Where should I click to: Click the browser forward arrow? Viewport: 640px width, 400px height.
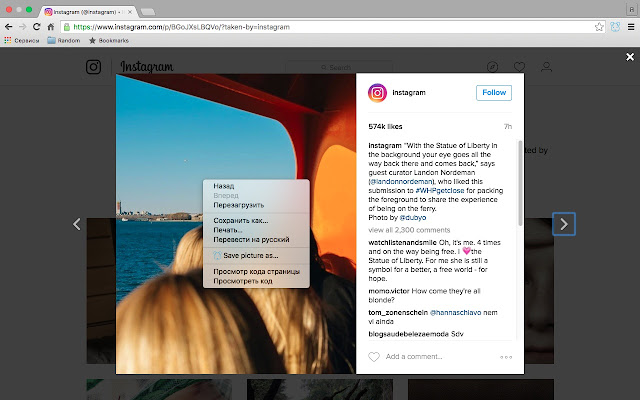coord(22,27)
